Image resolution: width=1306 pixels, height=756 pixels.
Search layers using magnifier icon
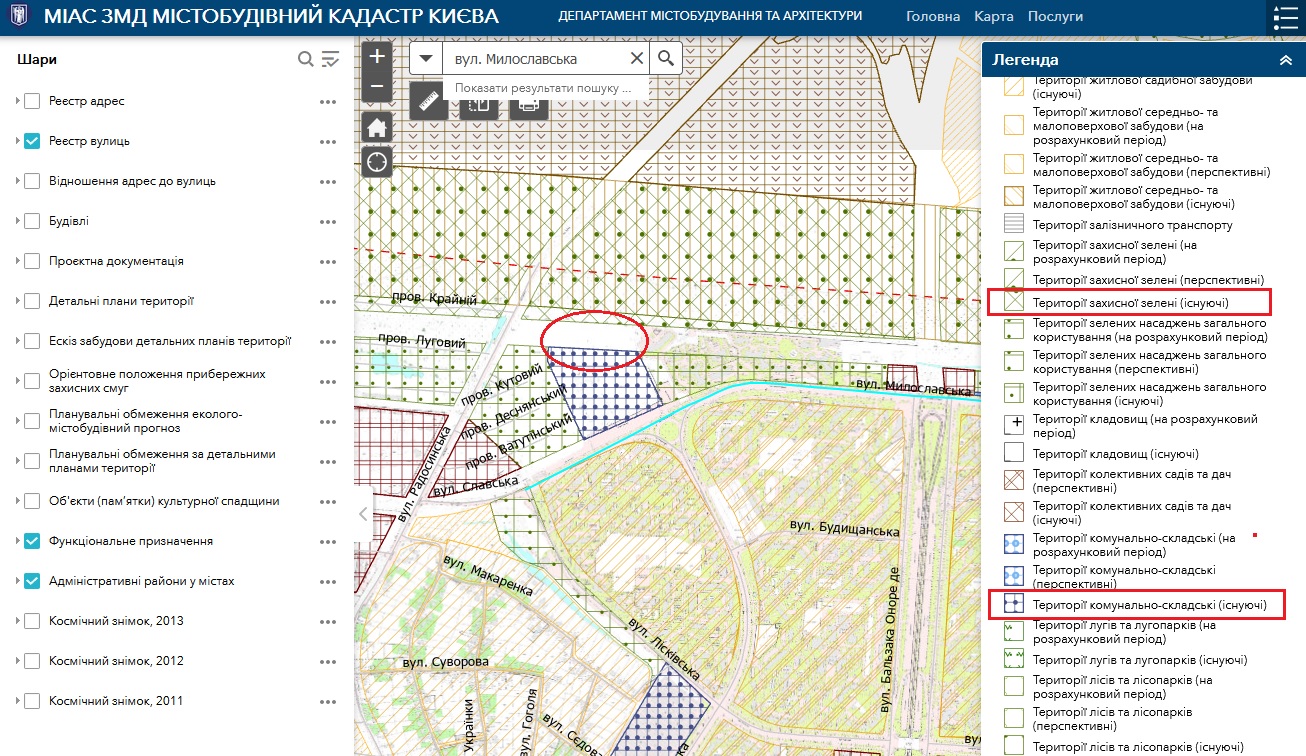pyautogui.click(x=306, y=60)
